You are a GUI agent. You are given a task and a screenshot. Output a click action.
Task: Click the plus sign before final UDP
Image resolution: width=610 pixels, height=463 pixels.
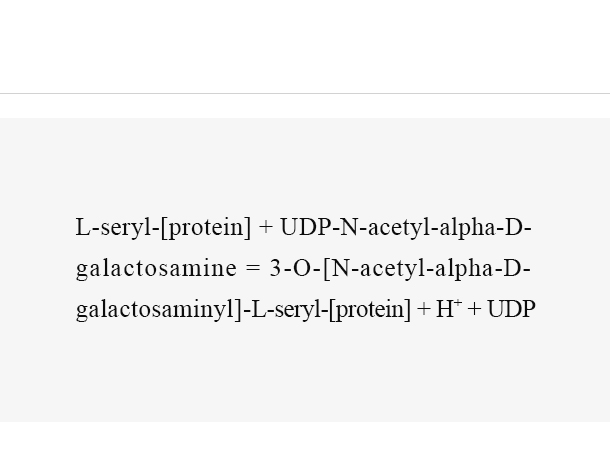click(x=475, y=309)
